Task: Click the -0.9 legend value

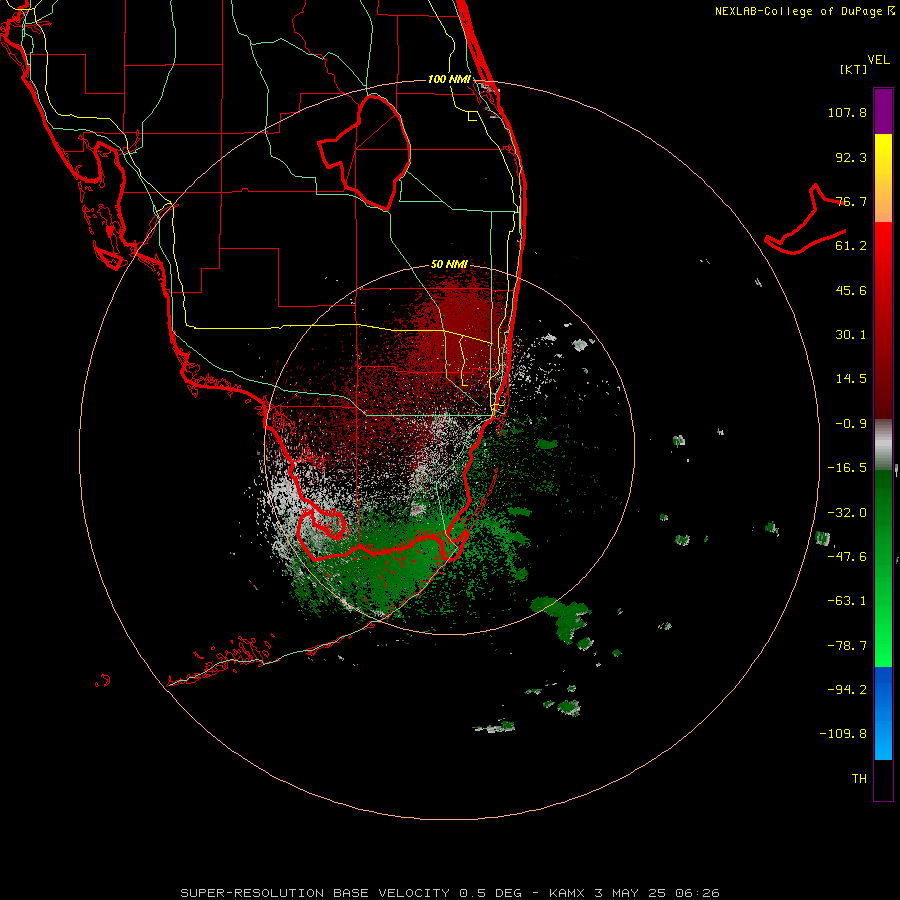Action: click(851, 424)
